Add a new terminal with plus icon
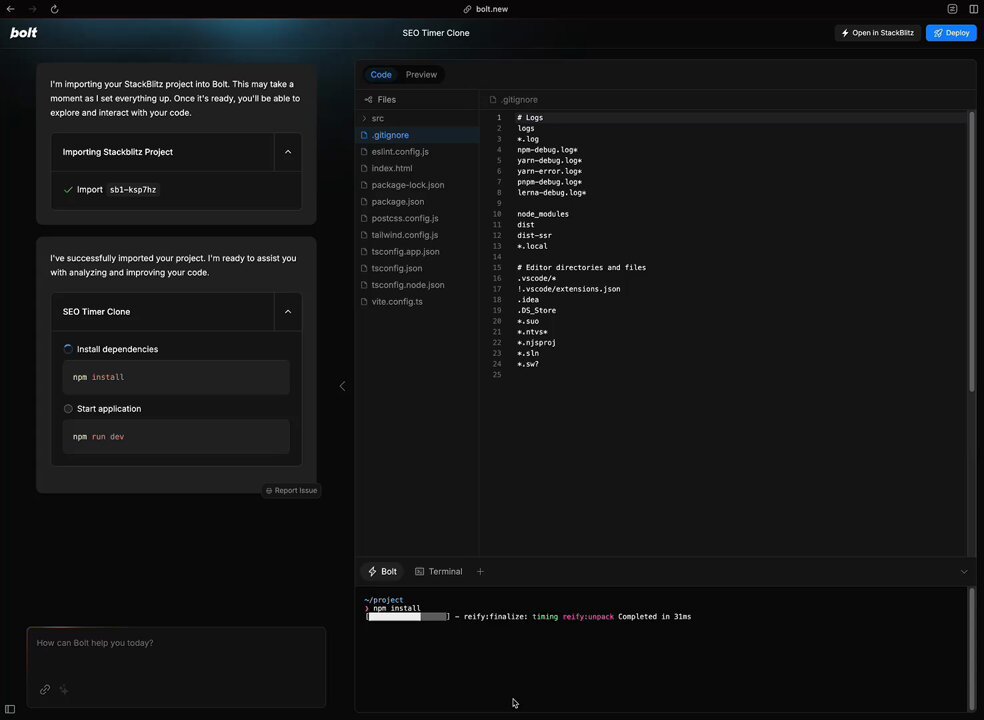The height and width of the screenshot is (720, 984). click(x=480, y=571)
